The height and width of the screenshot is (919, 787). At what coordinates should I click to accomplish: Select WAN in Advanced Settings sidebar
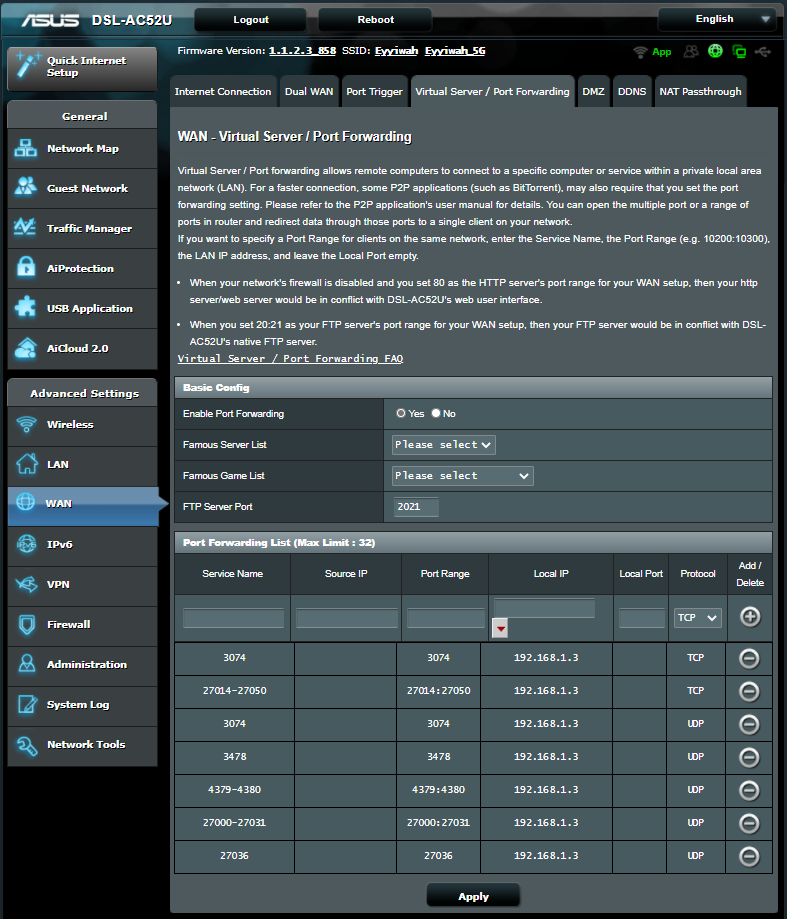click(83, 504)
